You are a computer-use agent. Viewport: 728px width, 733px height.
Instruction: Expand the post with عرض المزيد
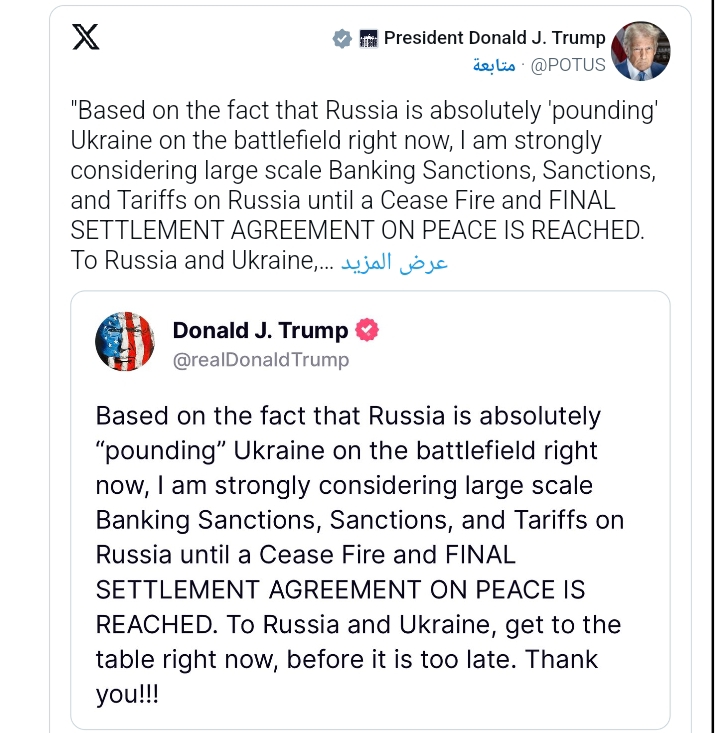coord(394,263)
